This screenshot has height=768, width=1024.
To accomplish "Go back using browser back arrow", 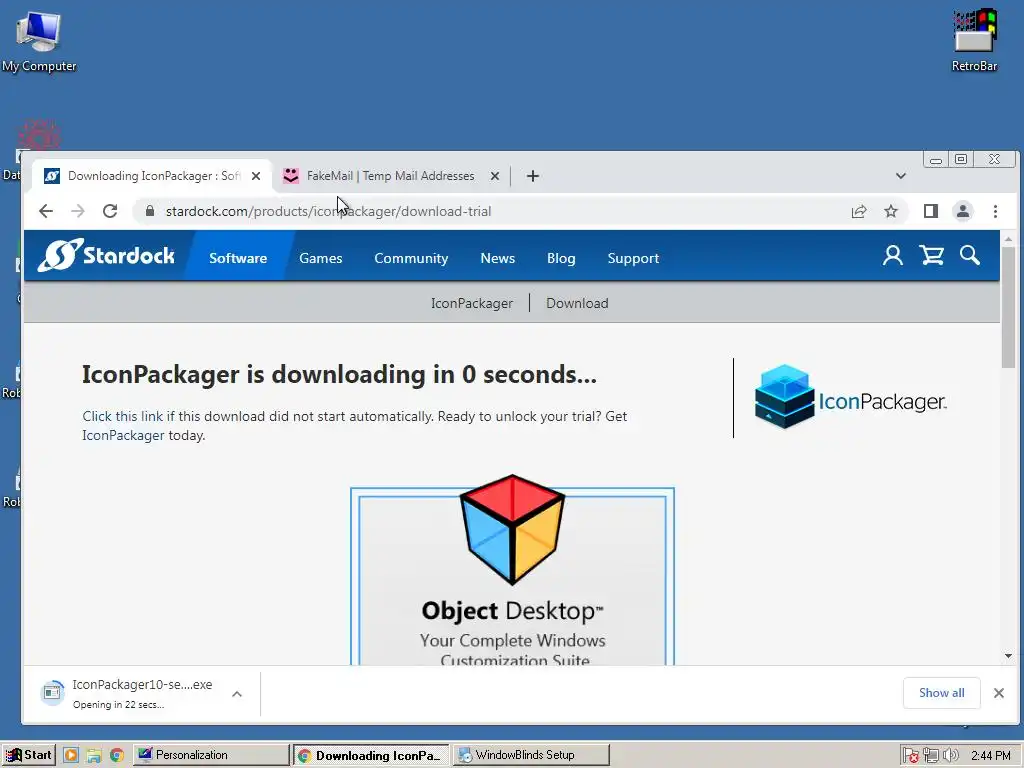I will tap(46, 211).
